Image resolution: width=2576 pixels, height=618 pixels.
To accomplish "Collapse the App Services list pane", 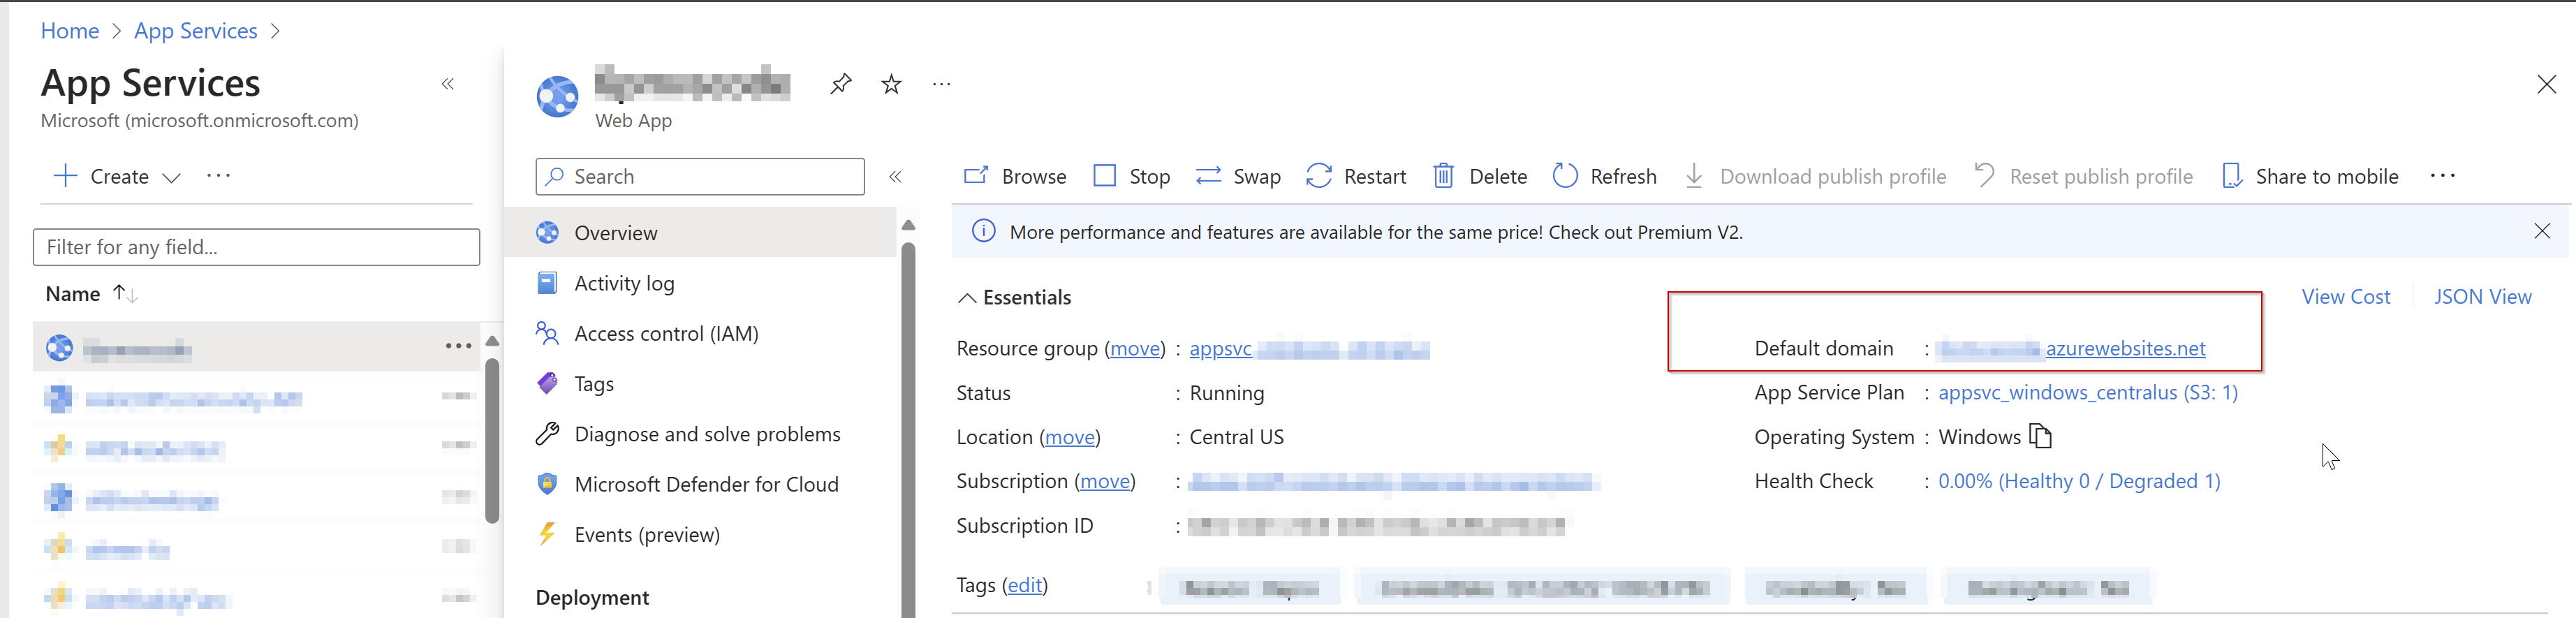I will tap(448, 84).
